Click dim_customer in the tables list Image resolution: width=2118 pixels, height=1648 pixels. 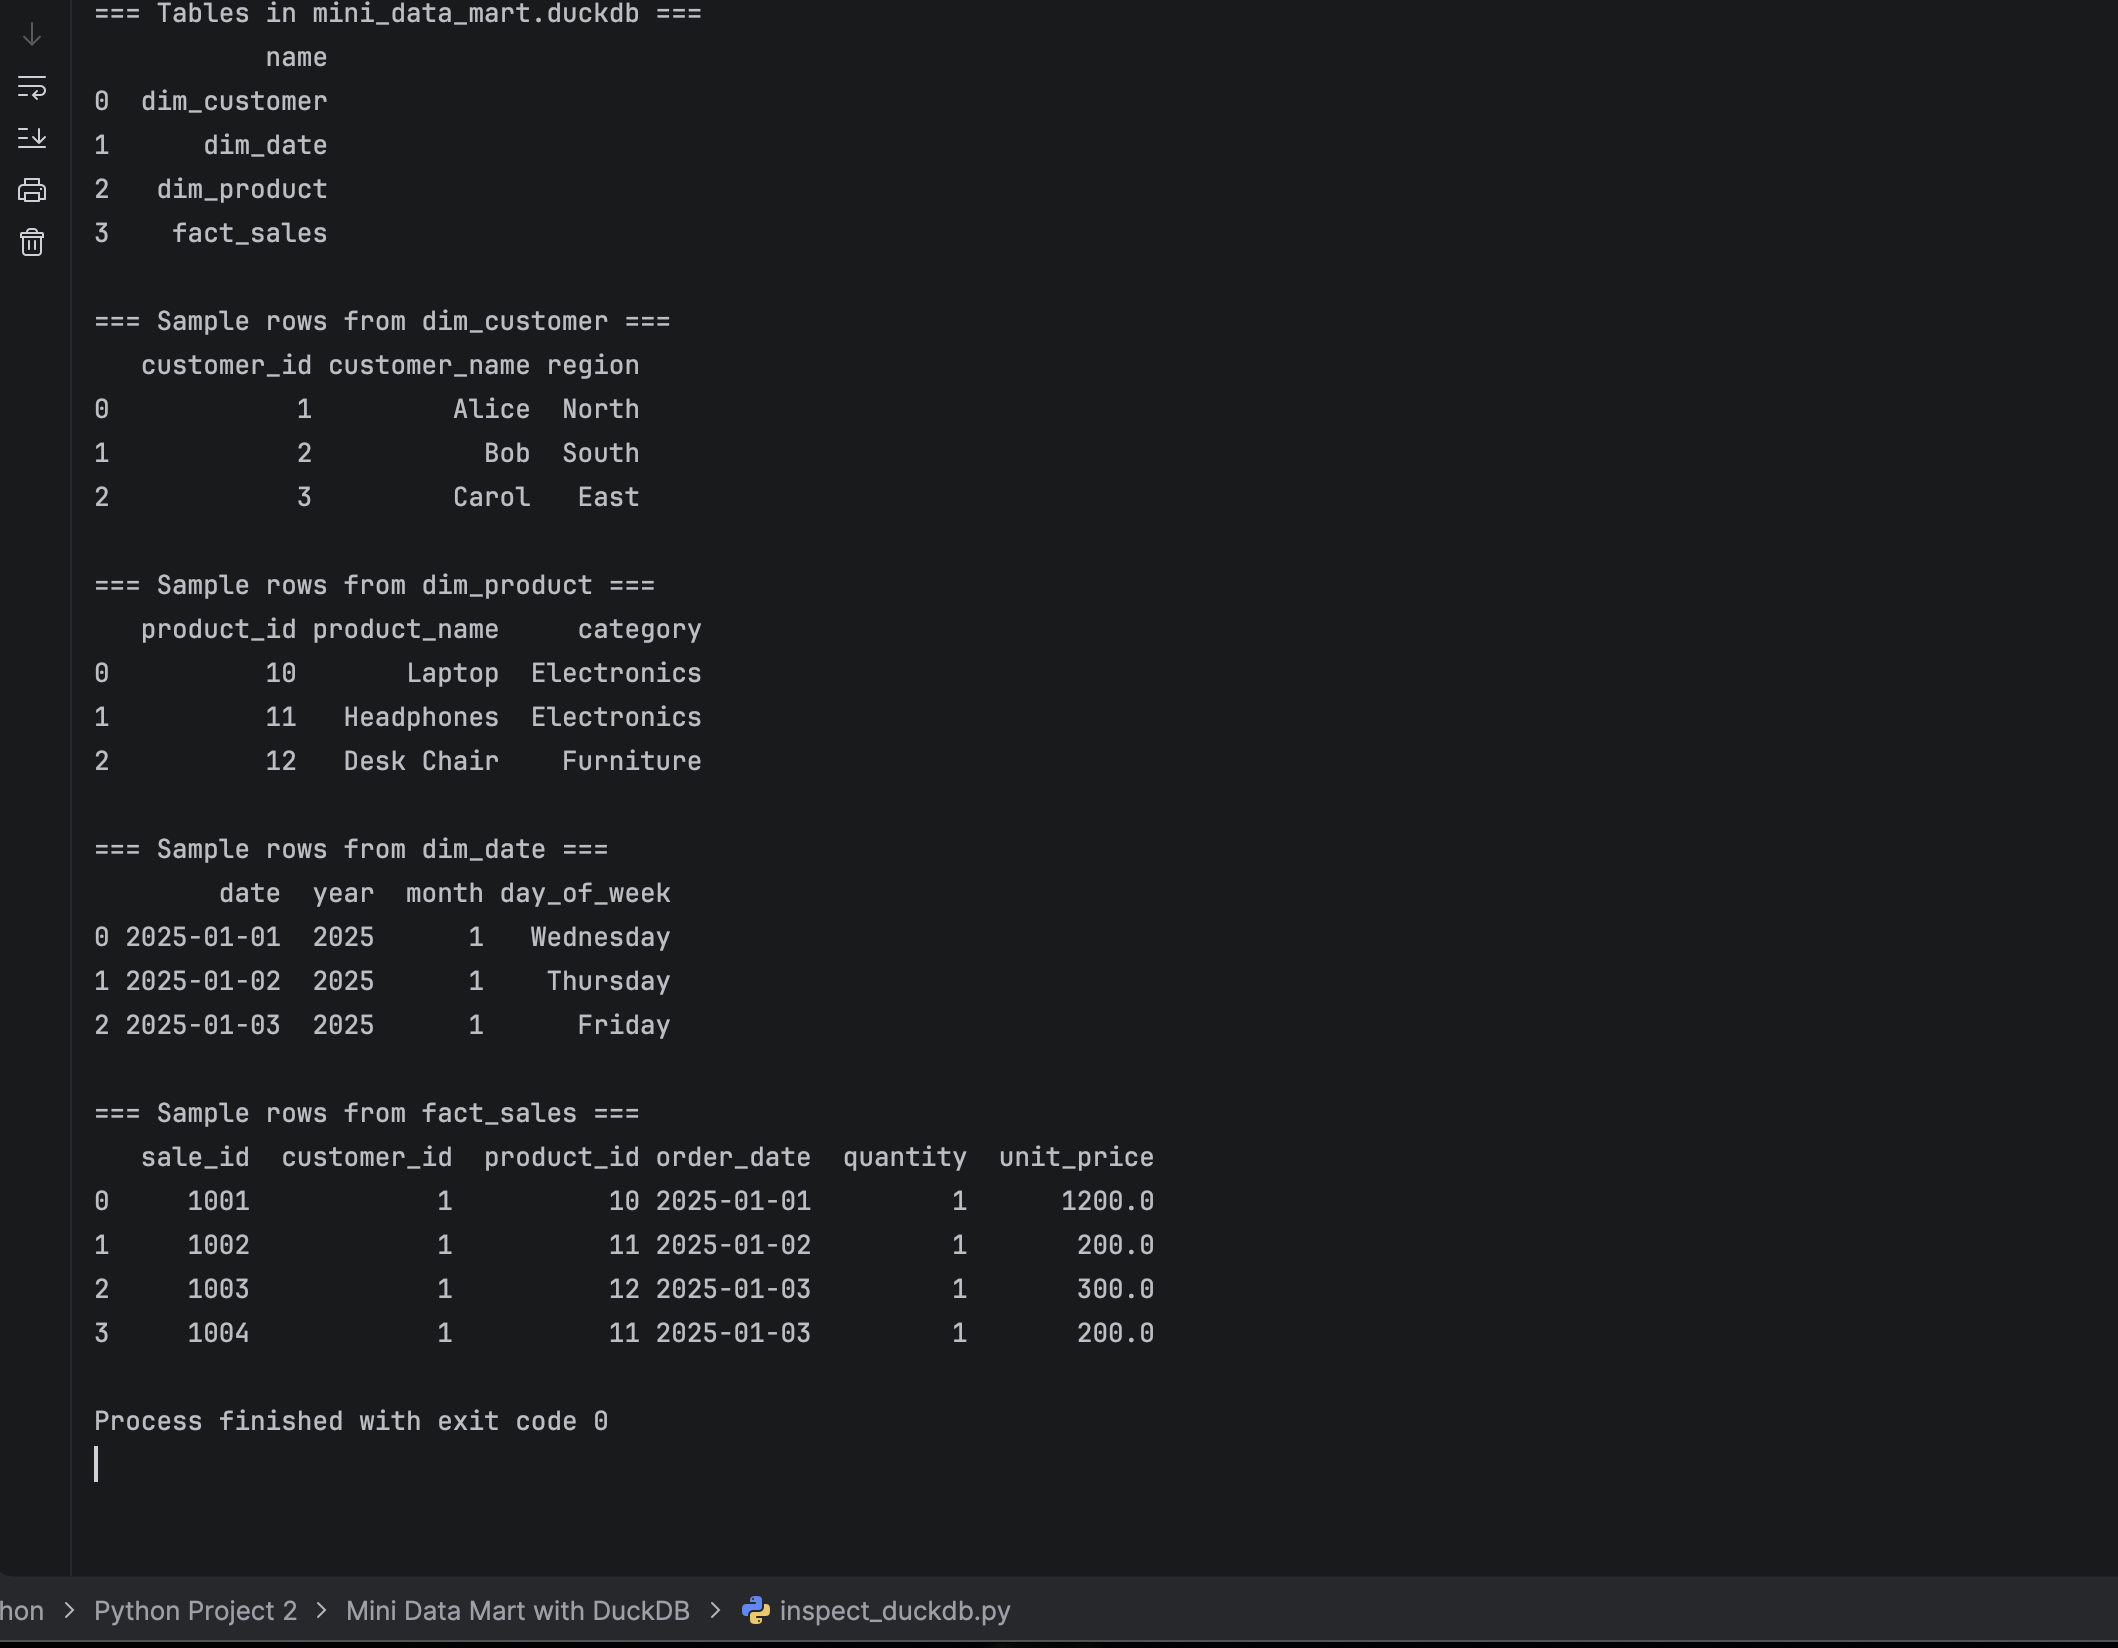point(234,100)
